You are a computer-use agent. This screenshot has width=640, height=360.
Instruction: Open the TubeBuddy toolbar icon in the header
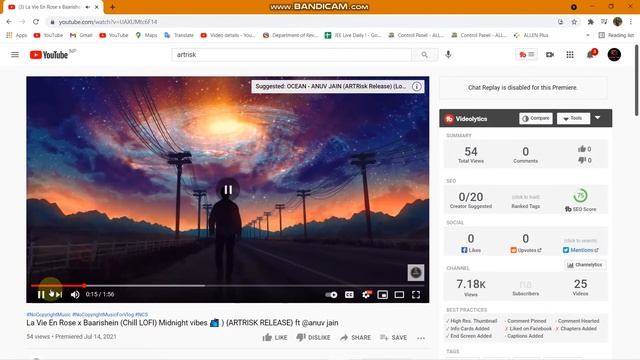(526, 54)
